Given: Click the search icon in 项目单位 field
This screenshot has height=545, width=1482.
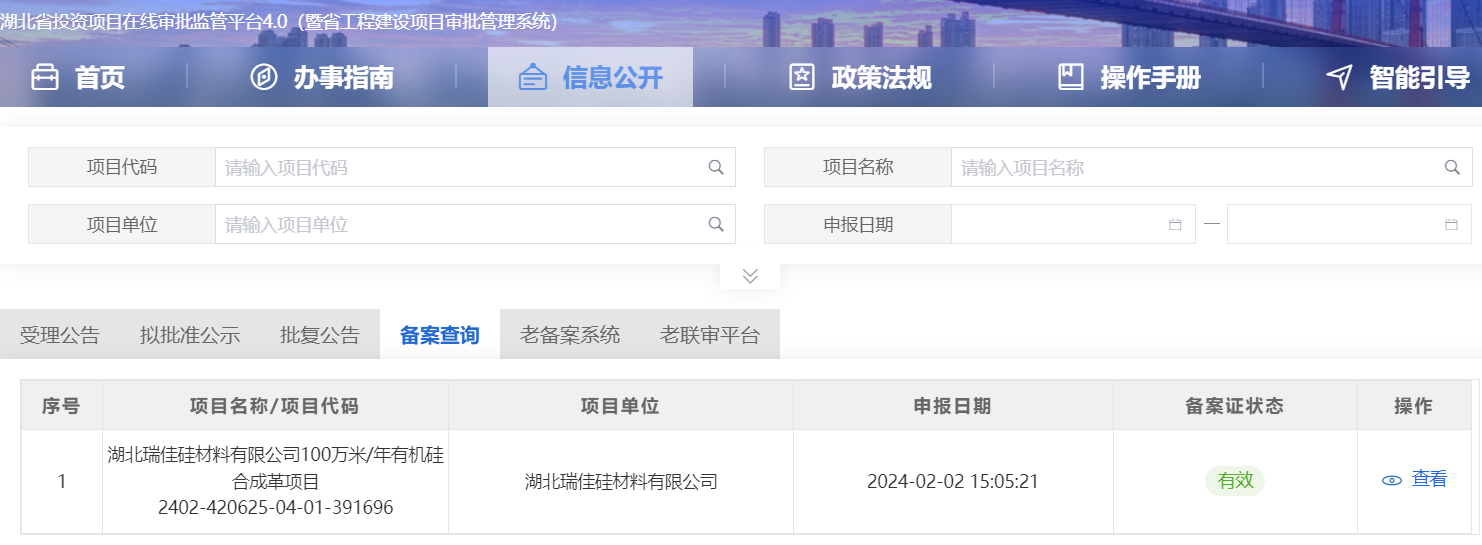Looking at the screenshot, I should pos(716,224).
